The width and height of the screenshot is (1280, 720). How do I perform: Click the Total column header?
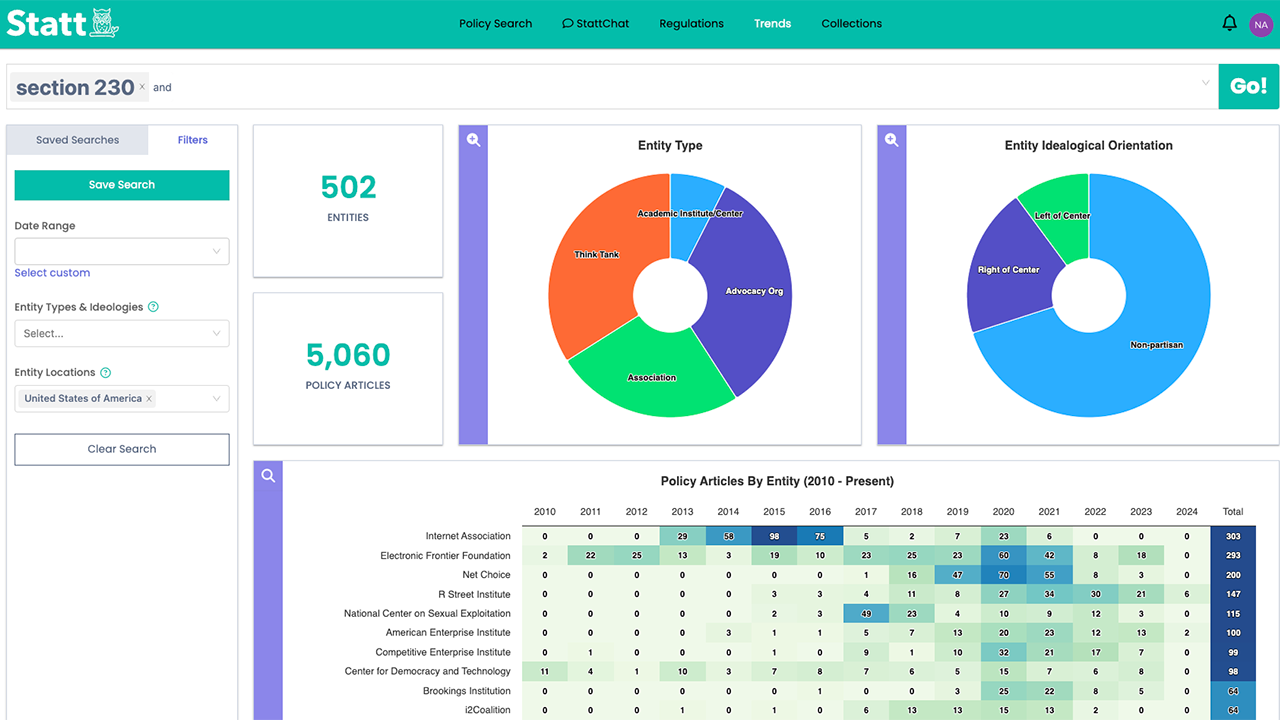tap(1233, 512)
